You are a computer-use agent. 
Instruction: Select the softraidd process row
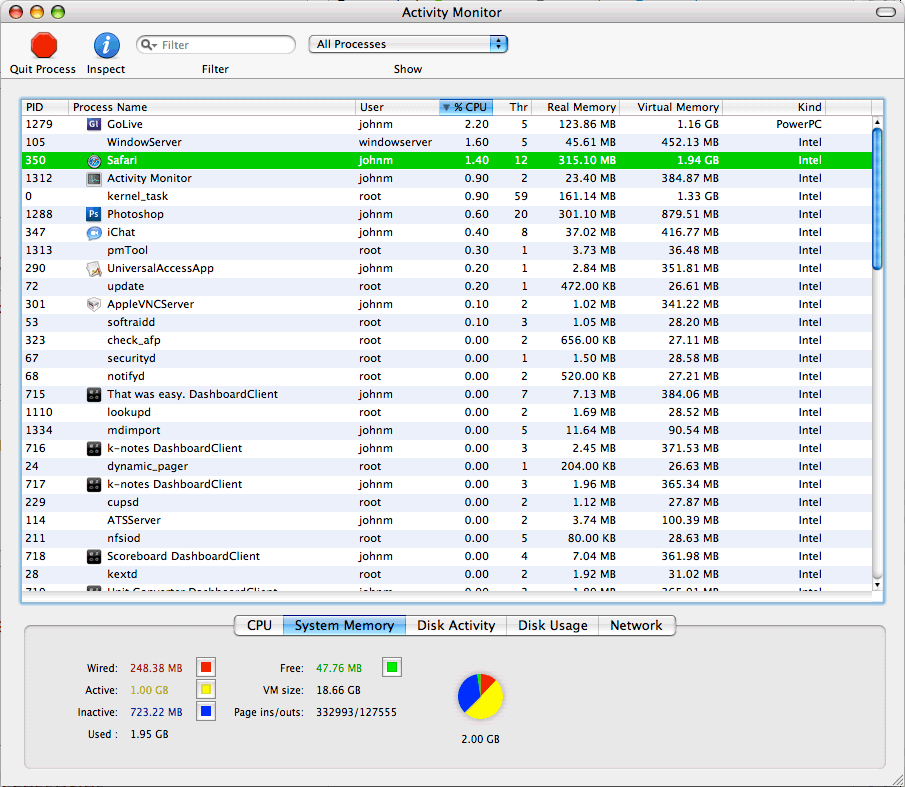click(x=447, y=323)
